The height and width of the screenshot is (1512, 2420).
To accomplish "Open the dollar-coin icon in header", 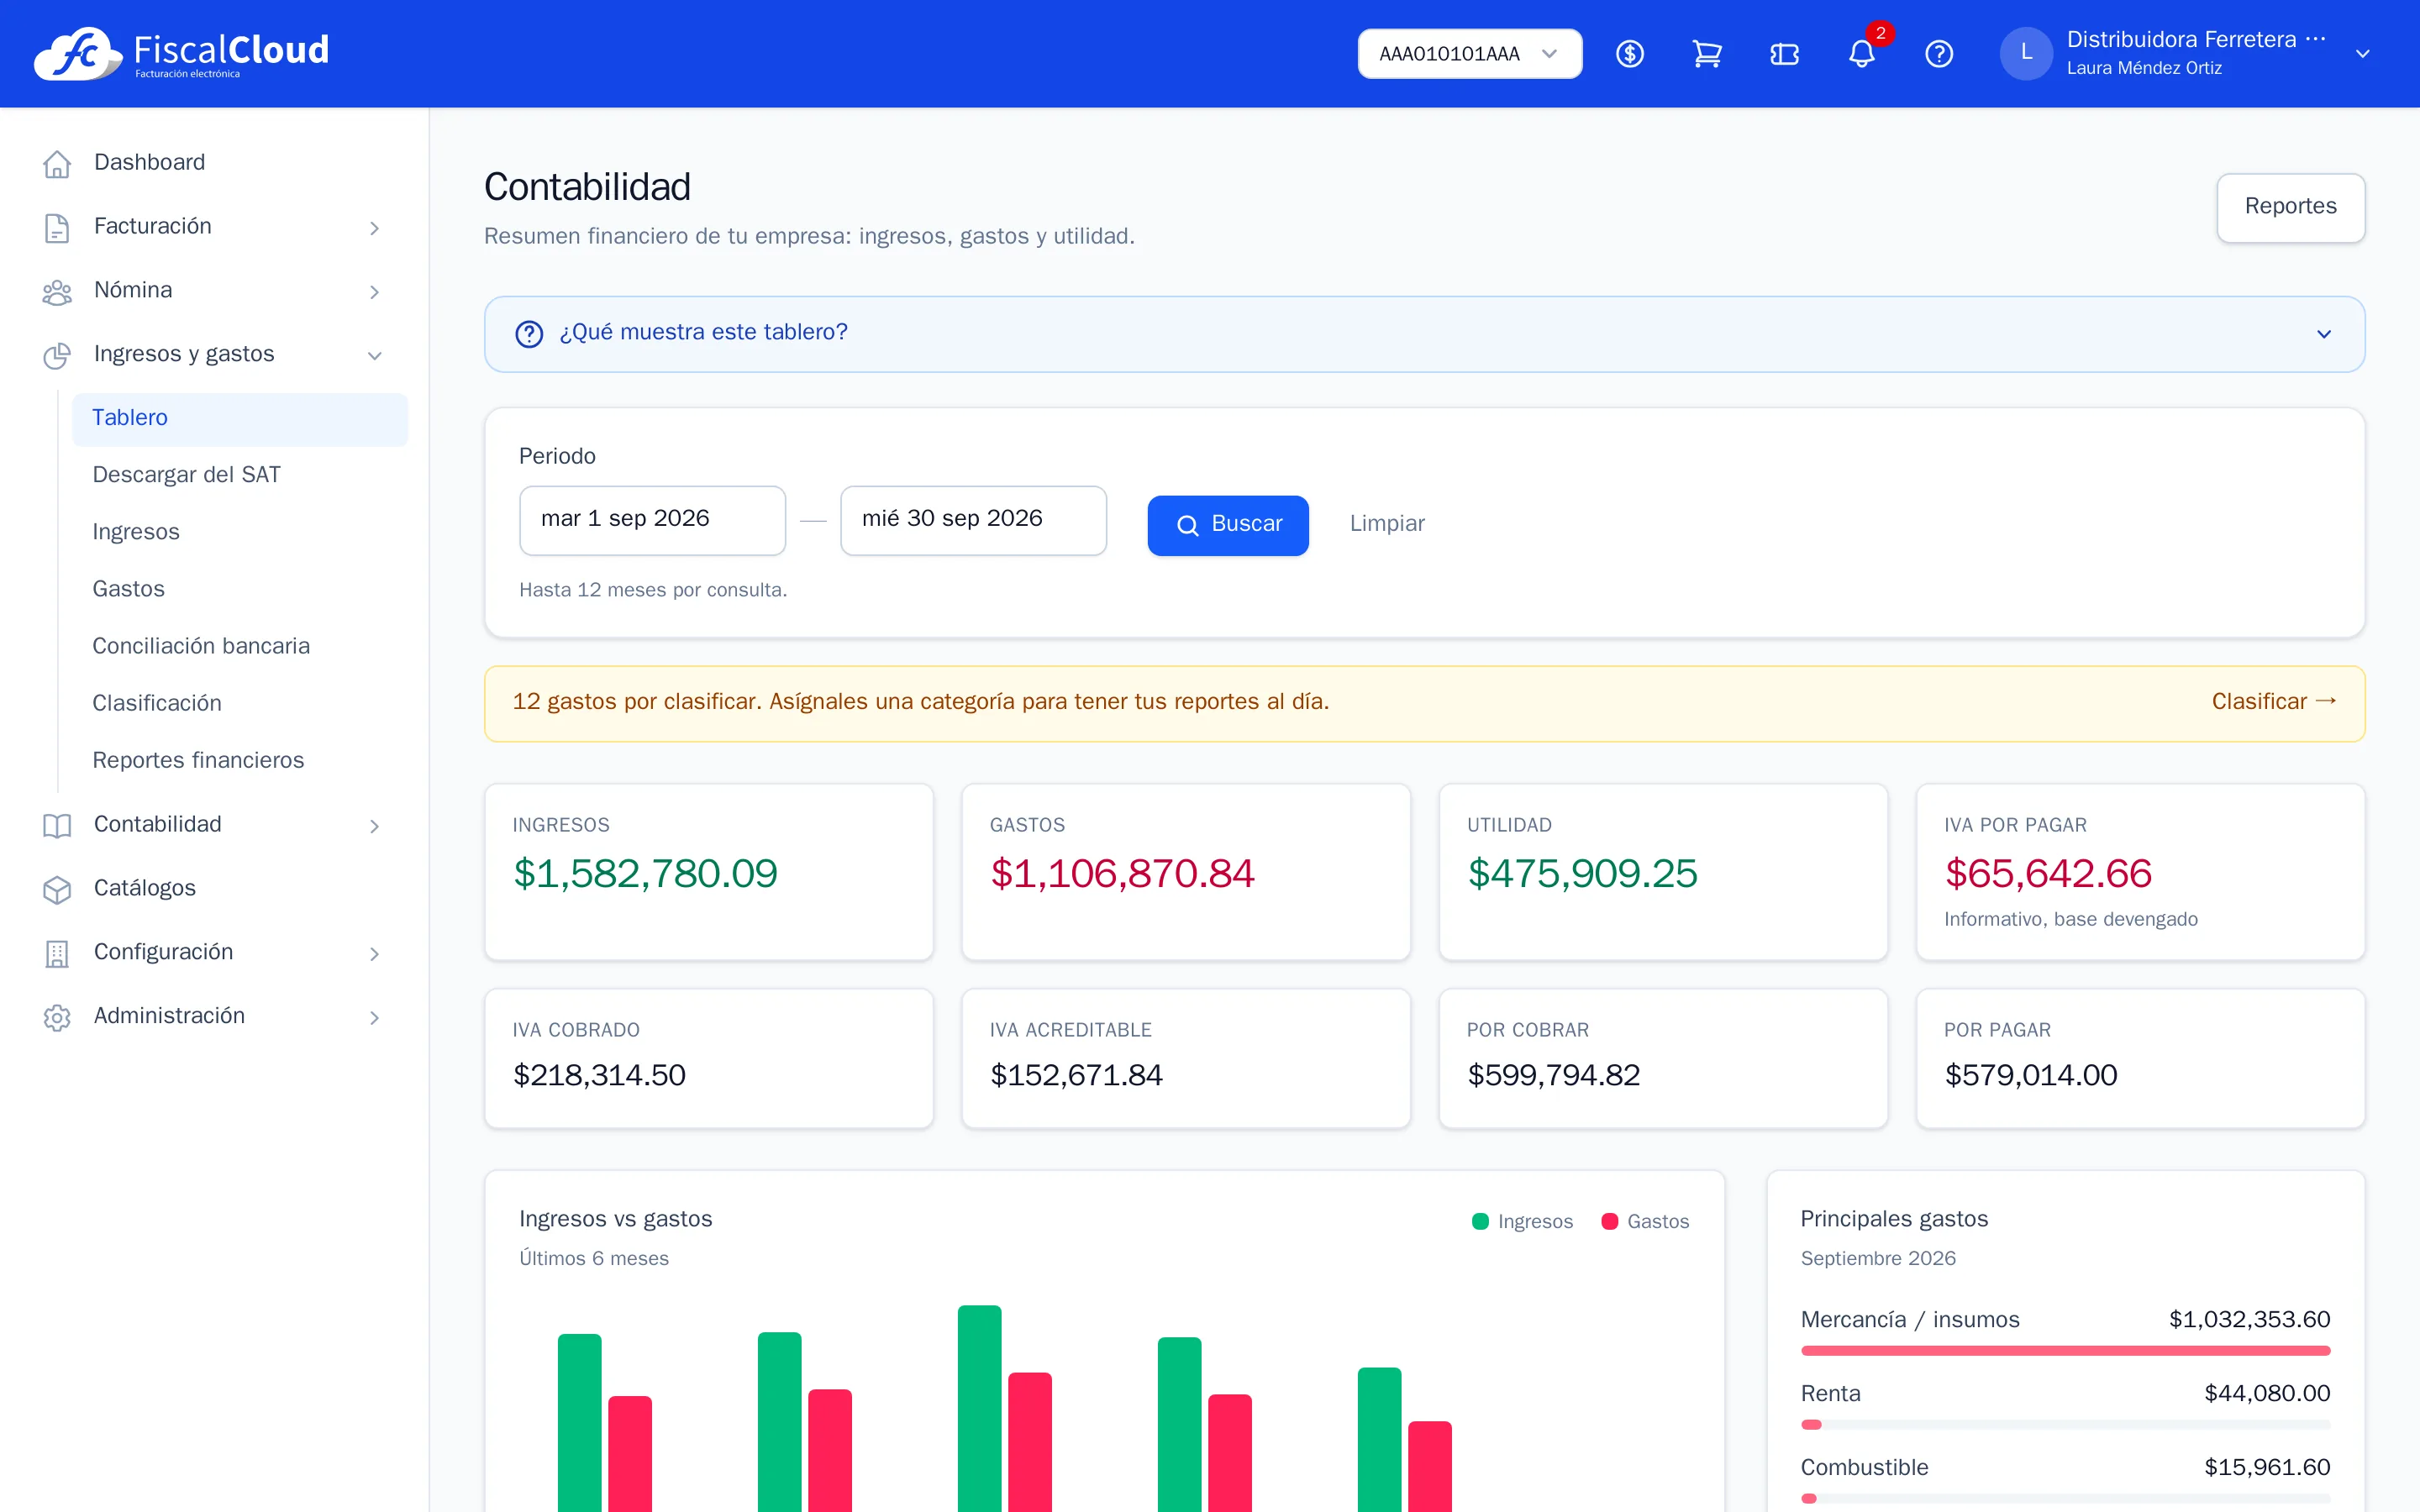I will [1629, 54].
